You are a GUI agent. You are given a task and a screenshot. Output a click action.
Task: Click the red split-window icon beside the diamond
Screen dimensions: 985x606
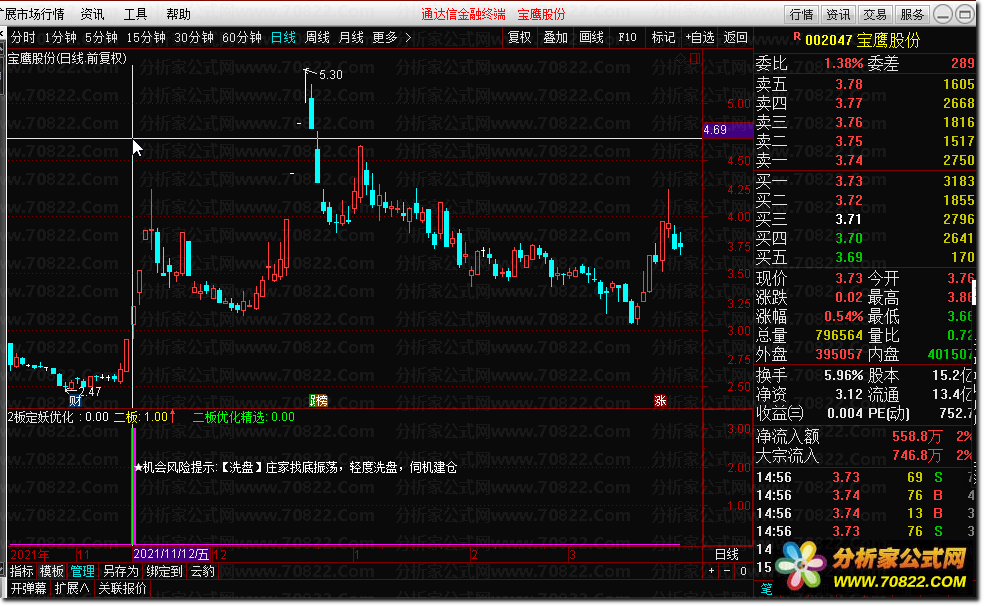[695, 58]
